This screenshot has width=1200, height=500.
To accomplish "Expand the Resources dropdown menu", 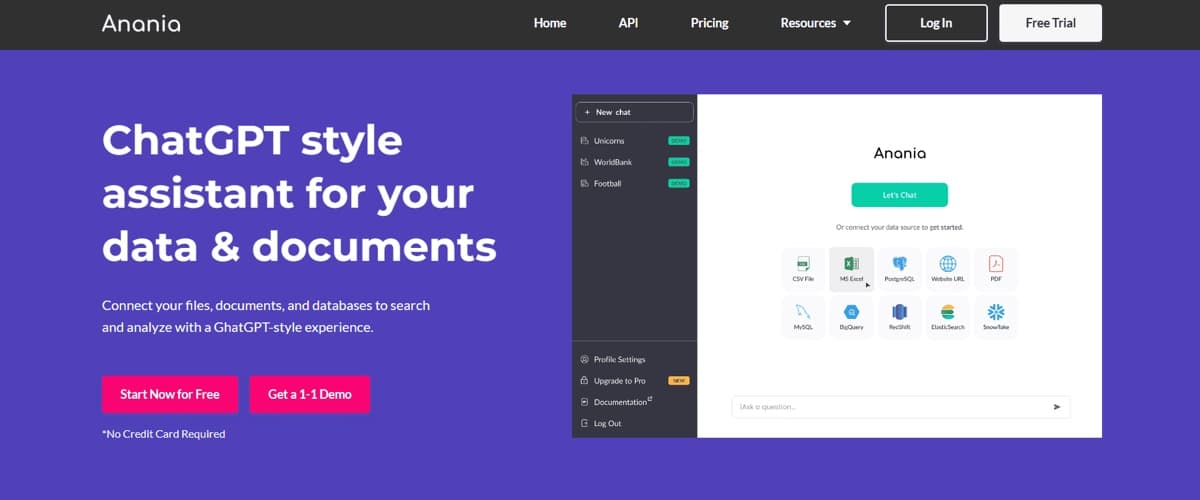I will 815,23.
